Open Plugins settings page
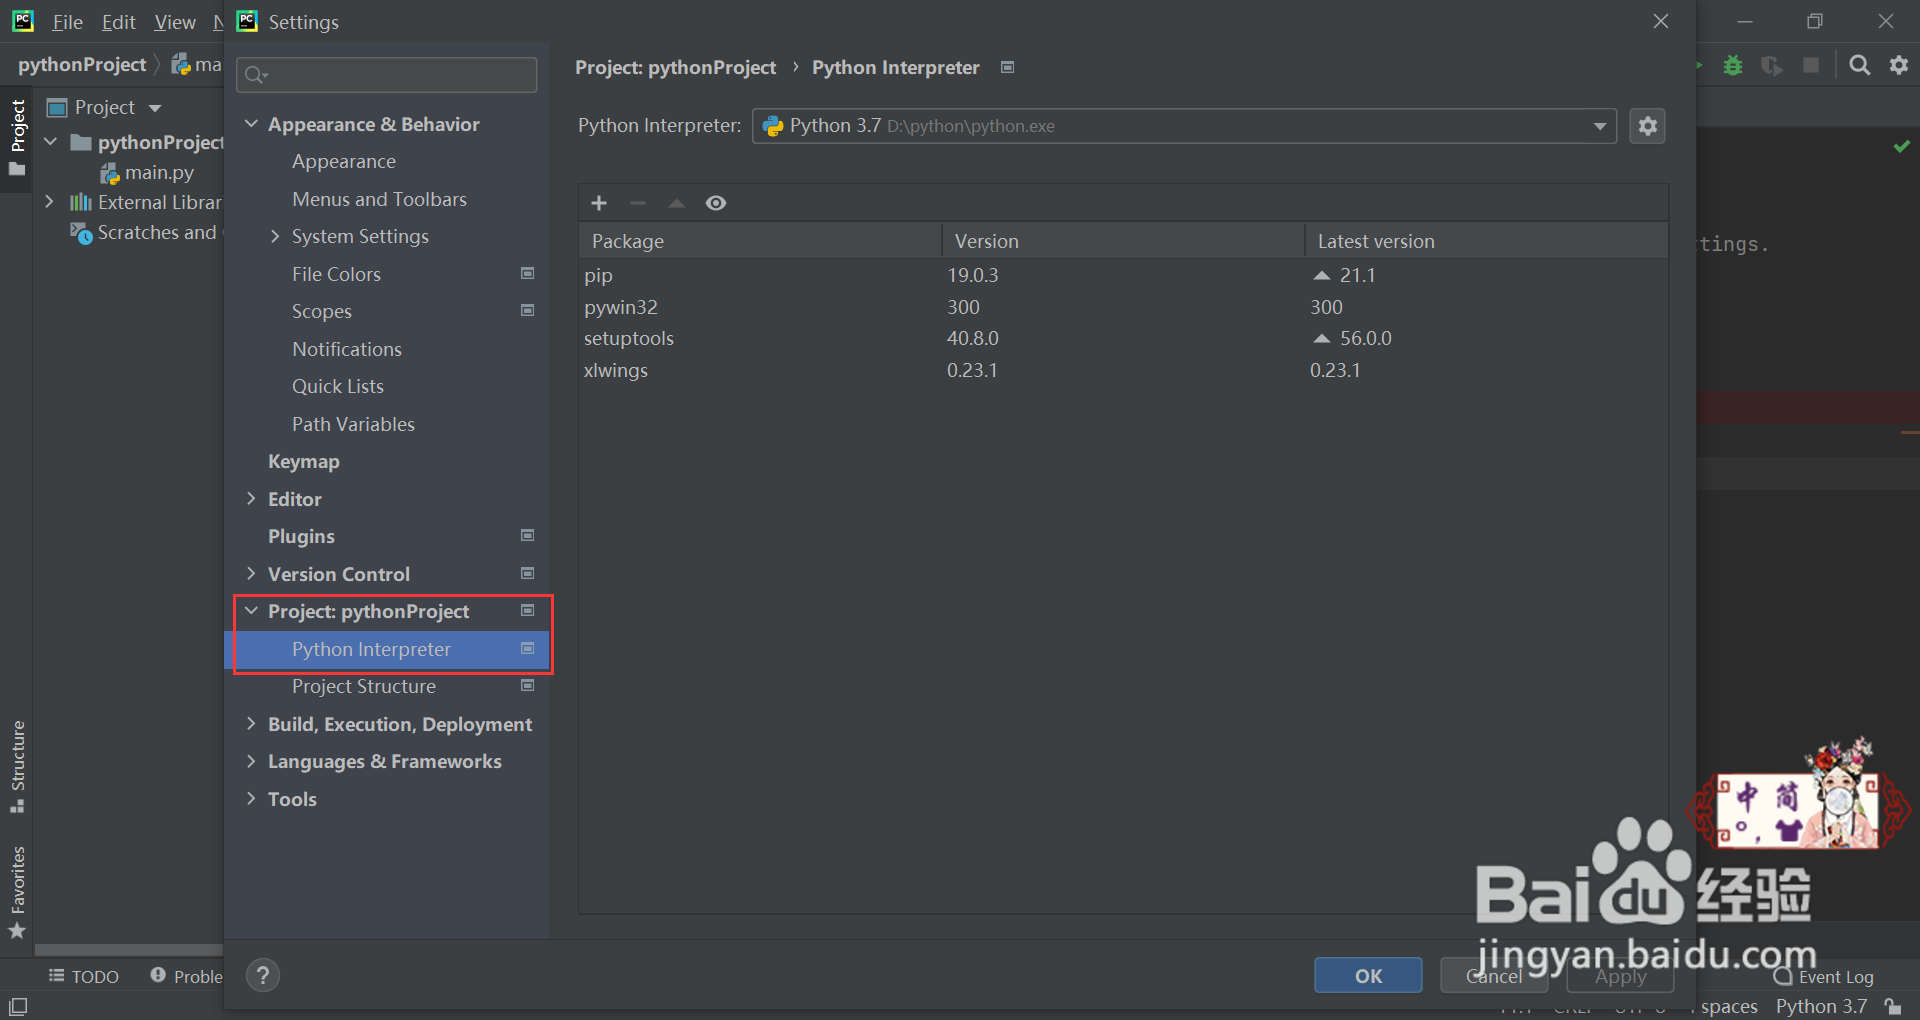This screenshot has width=1920, height=1020. 301,536
